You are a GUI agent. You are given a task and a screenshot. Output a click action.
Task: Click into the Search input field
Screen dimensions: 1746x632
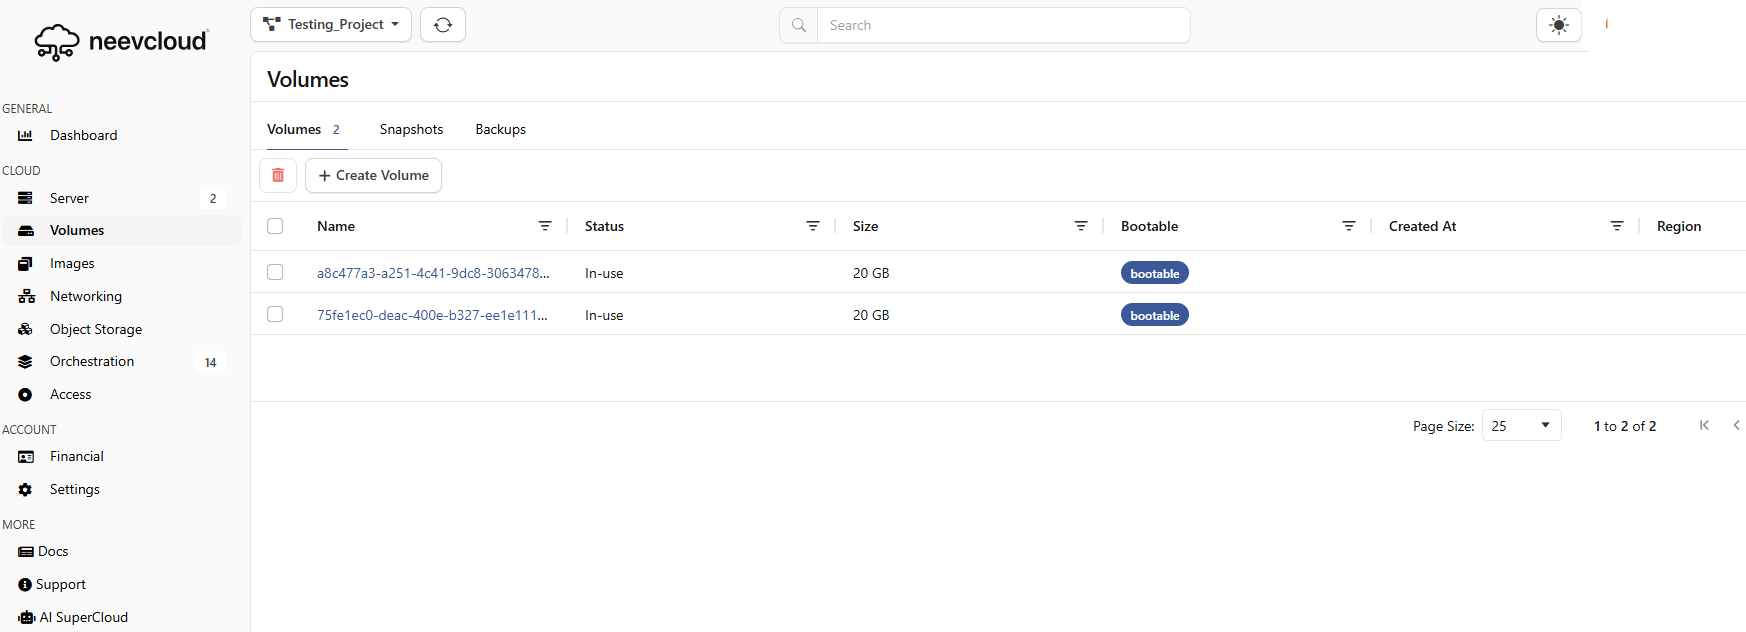pos(1003,25)
